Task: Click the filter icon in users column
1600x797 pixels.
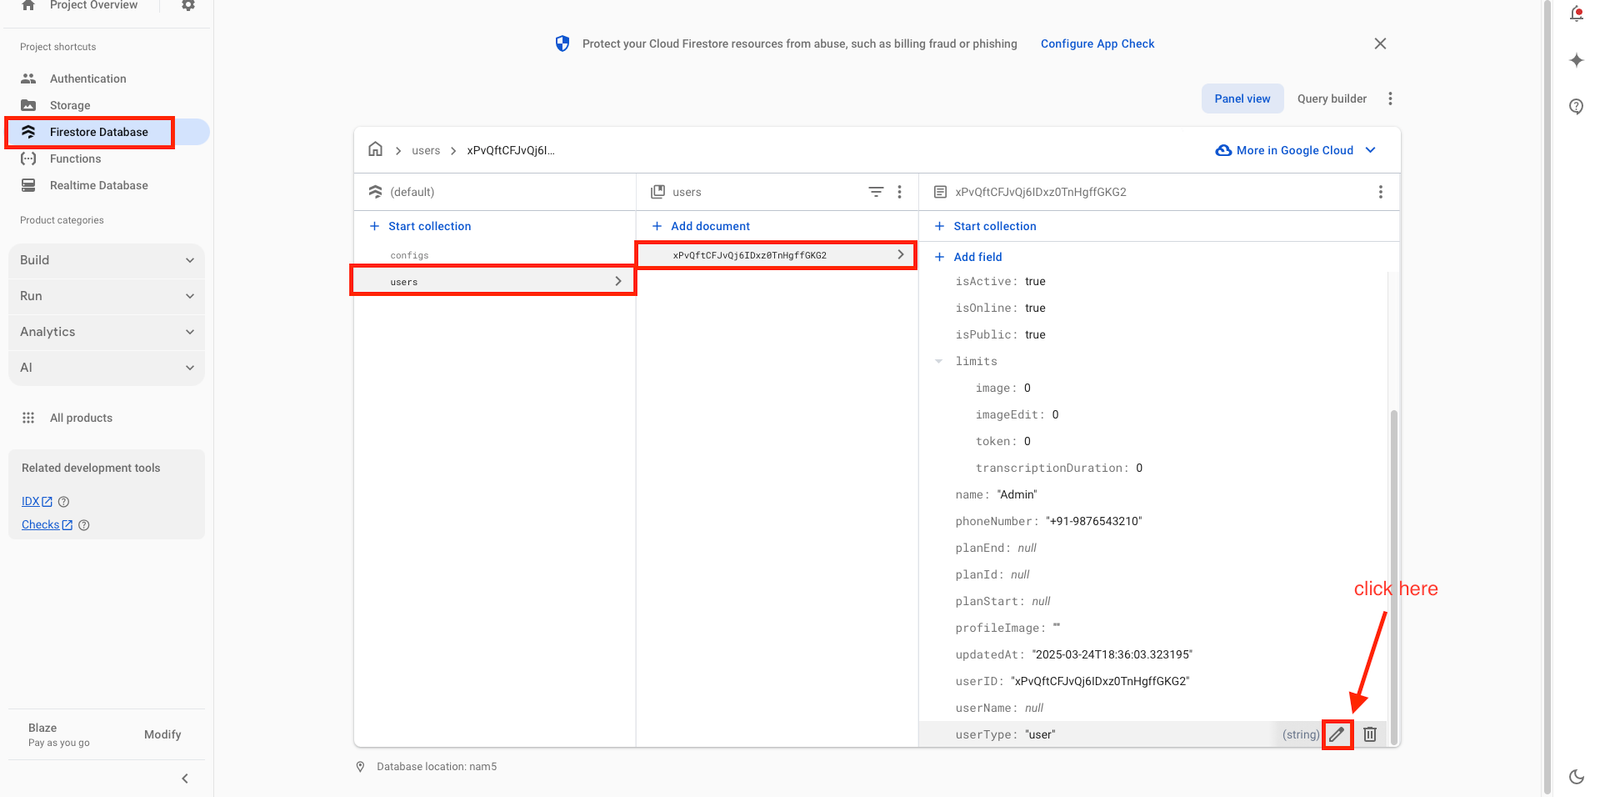Action: coord(876,192)
